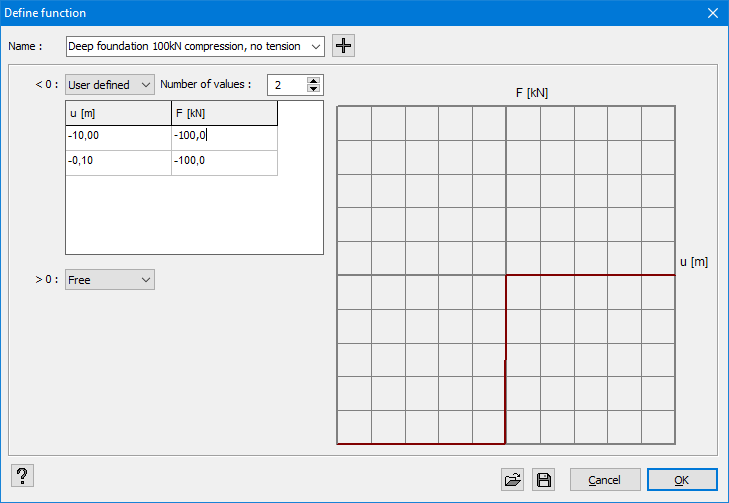The image size is (729, 503).
Task: Click the second row force cell -100,0
Action: (224, 161)
